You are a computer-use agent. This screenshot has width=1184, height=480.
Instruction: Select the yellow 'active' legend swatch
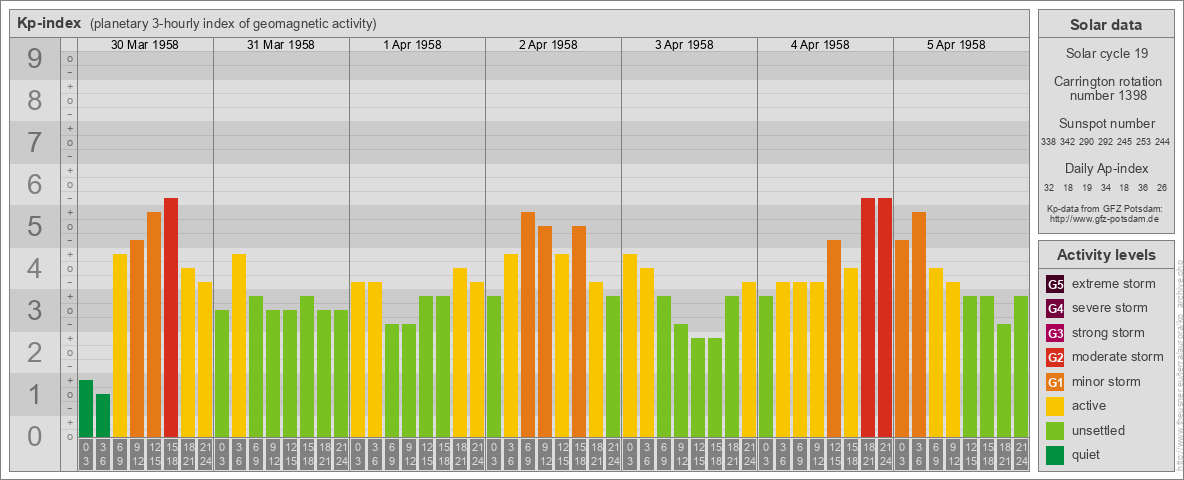1055,406
